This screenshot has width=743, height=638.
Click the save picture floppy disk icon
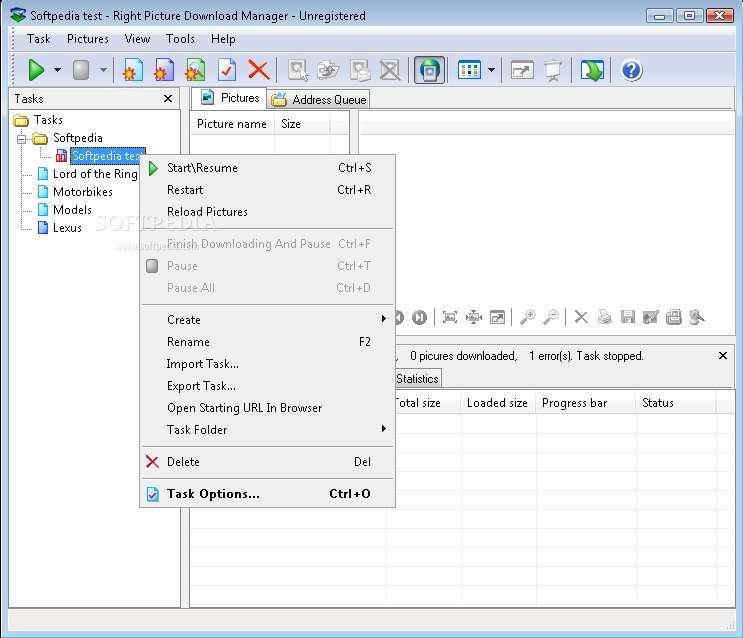[628, 317]
